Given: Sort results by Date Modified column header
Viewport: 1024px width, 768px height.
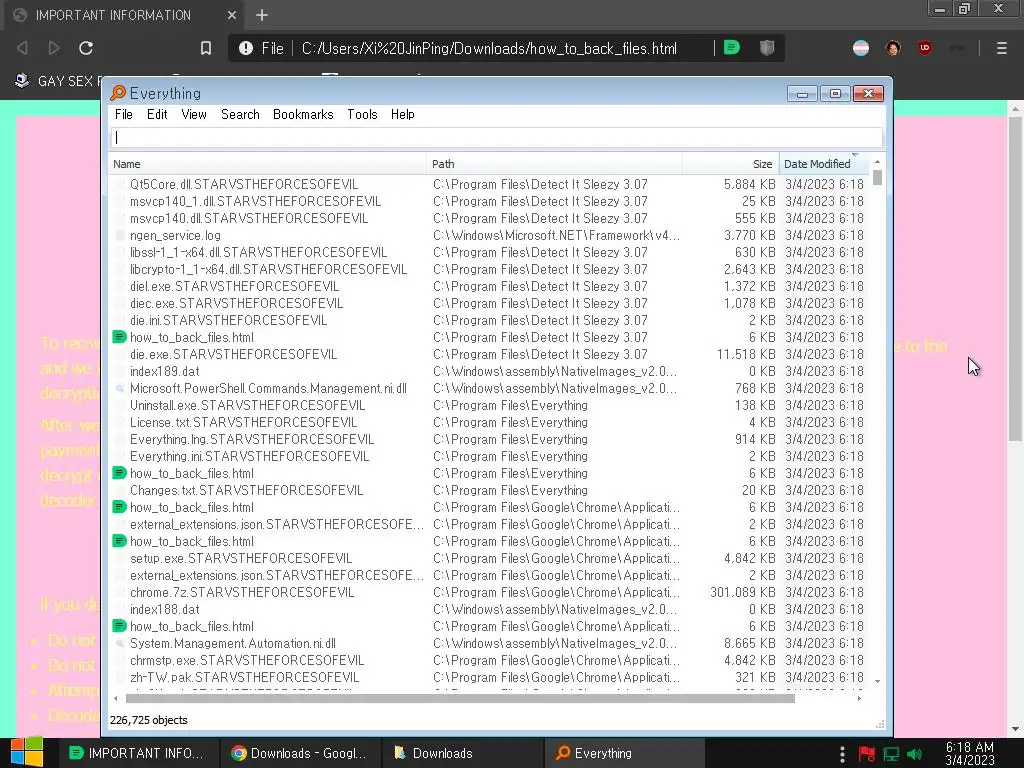Looking at the screenshot, I should [x=824, y=164].
